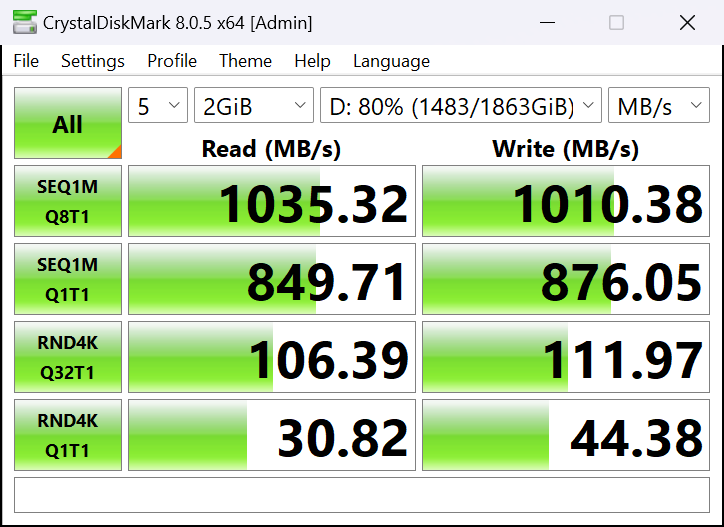The image size is (724, 527).
Task: Click the 849.71 SEQ1M Q1T1 read result
Action: [272, 279]
